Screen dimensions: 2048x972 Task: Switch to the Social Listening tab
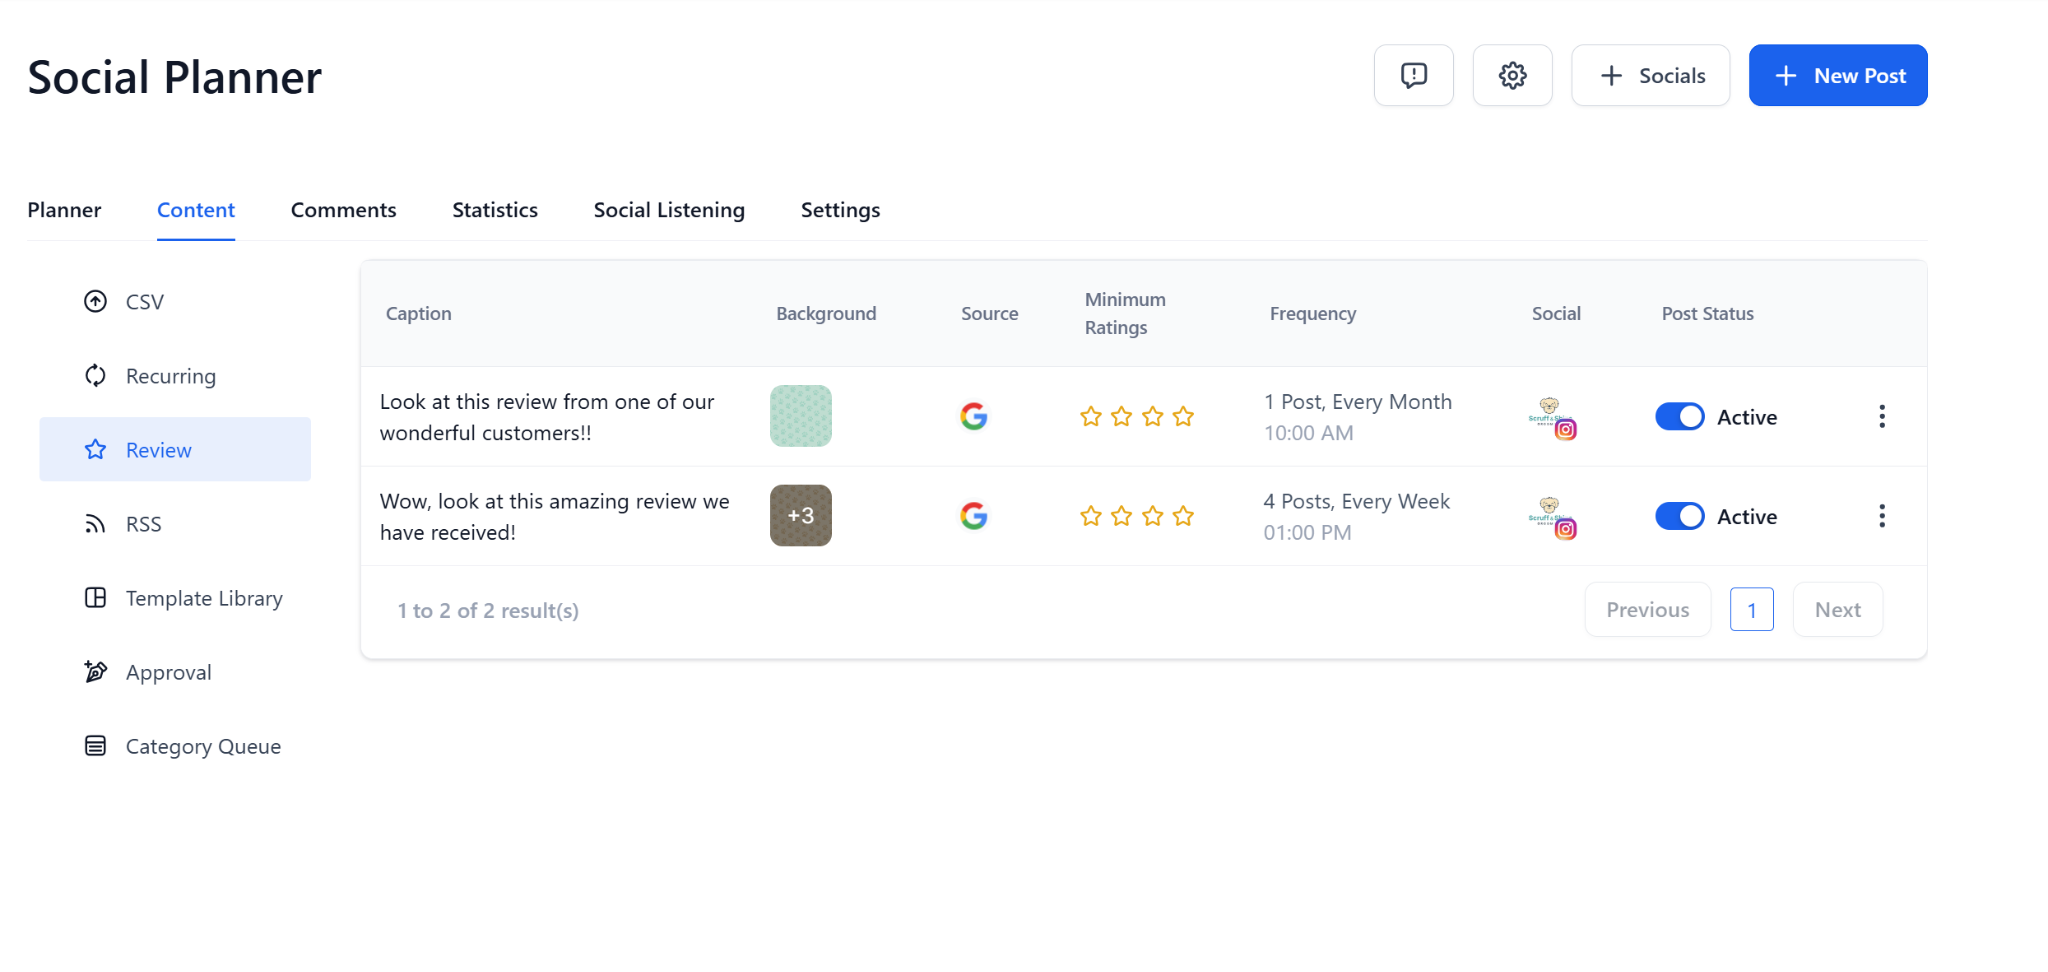pyautogui.click(x=668, y=210)
